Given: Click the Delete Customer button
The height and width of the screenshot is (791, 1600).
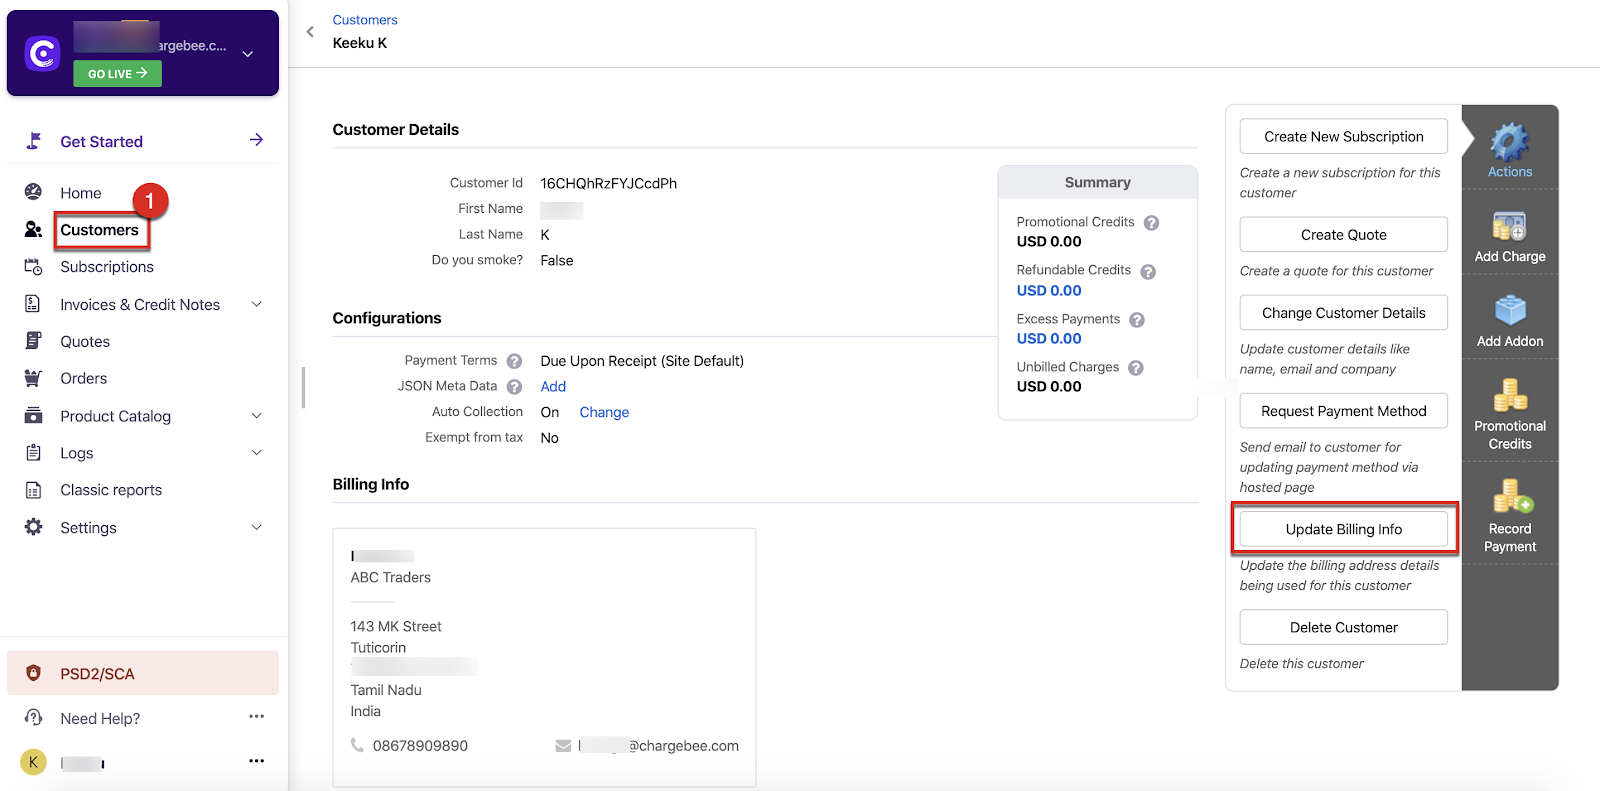Looking at the screenshot, I should tap(1343, 627).
